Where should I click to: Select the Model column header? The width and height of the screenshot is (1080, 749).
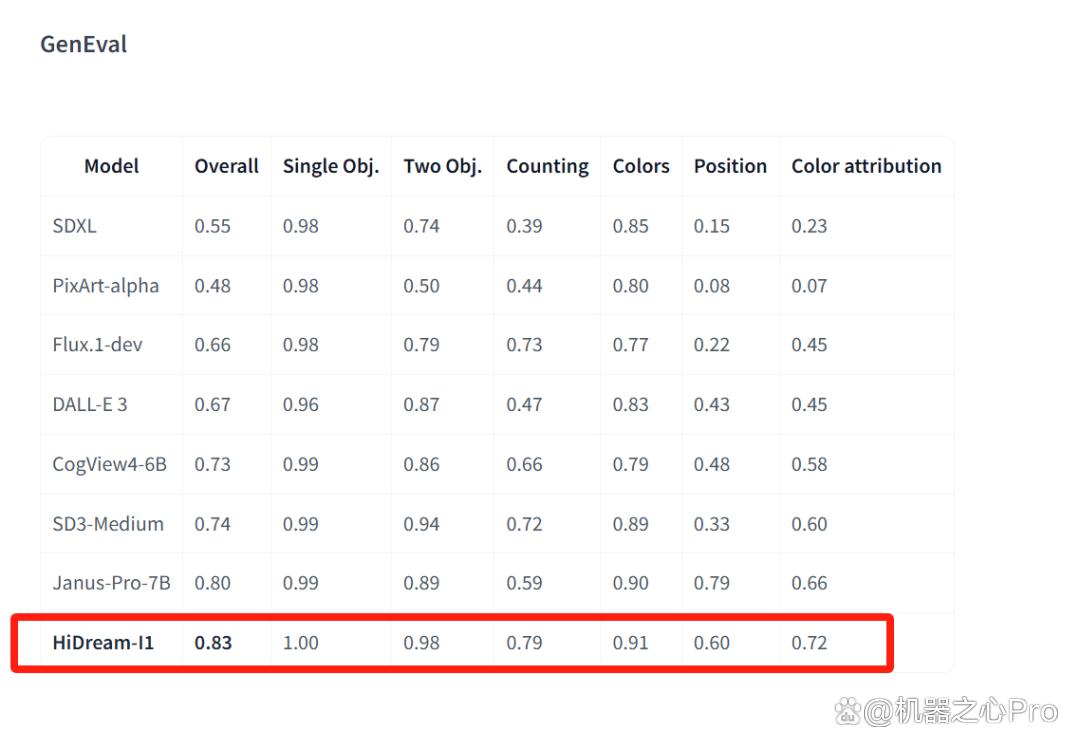pyautogui.click(x=112, y=166)
